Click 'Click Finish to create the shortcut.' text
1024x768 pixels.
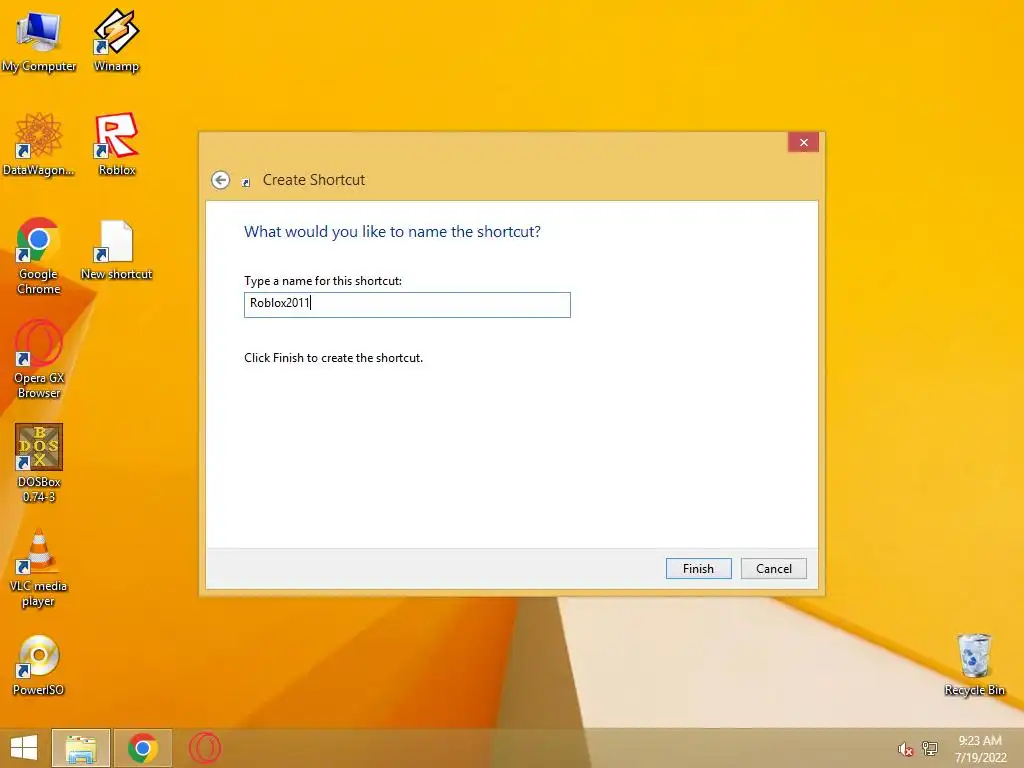pos(333,358)
